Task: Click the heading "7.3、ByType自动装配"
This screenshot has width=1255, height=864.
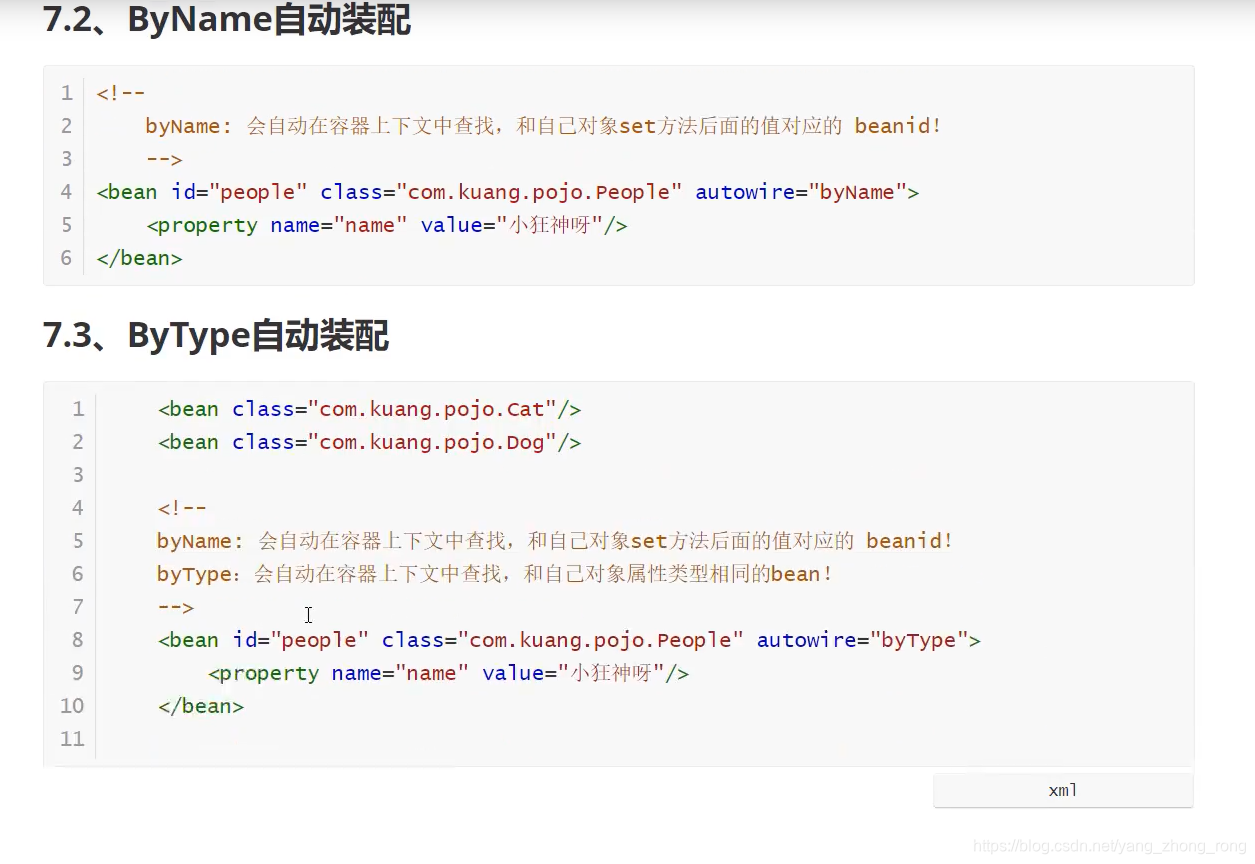Action: [216, 336]
